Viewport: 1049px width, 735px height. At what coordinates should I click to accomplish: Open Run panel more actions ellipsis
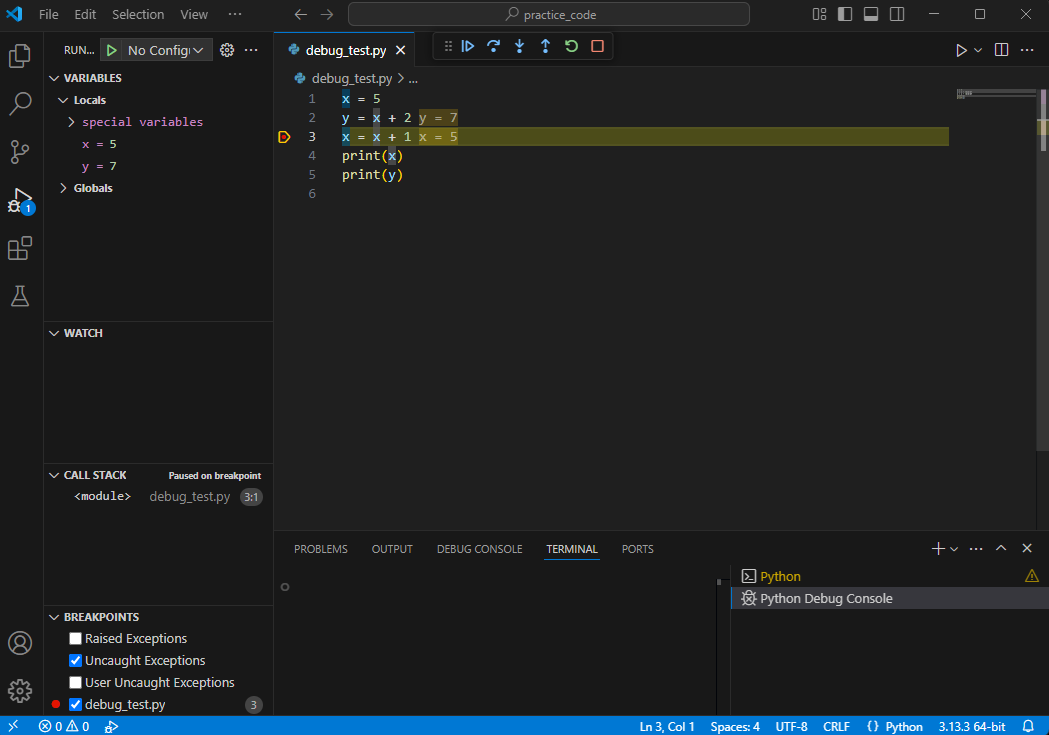(251, 50)
